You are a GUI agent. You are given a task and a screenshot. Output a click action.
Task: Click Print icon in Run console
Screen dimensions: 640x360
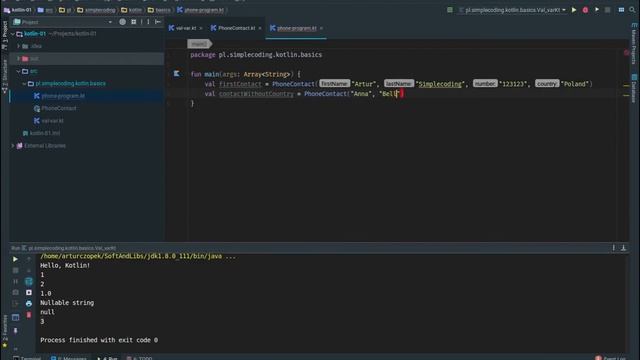pos(29,304)
